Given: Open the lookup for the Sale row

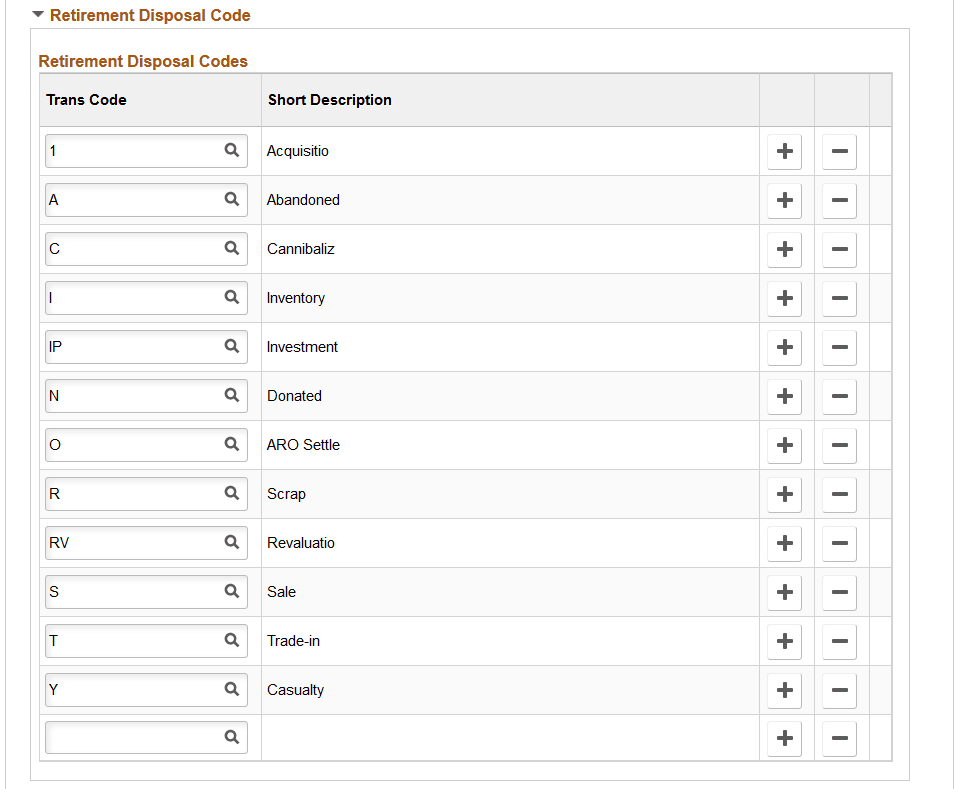Looking at the screenshot, I should pyautogui.click(x=232, y=592).
